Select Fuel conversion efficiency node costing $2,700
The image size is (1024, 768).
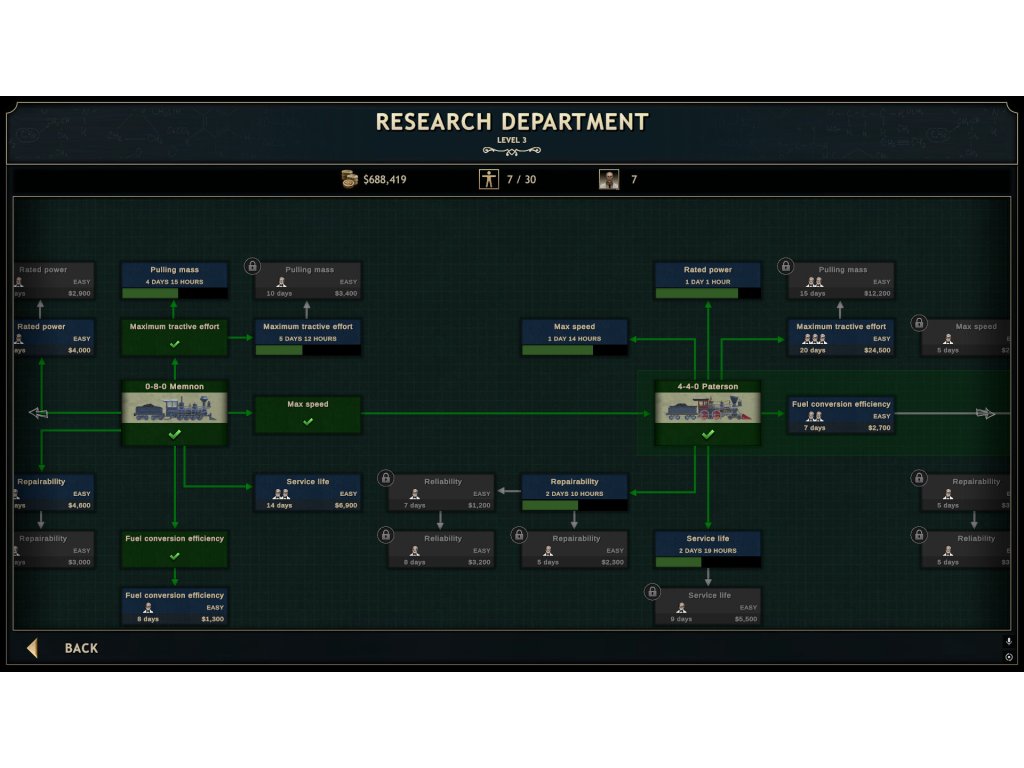[x=841, y=415]
